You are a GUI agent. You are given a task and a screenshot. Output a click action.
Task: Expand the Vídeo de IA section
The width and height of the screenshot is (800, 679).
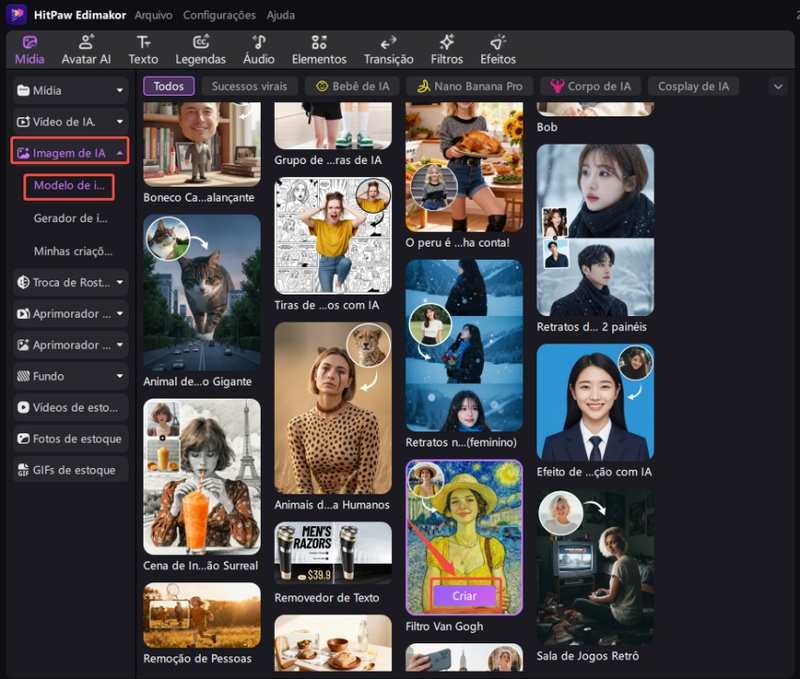point(70,122)
